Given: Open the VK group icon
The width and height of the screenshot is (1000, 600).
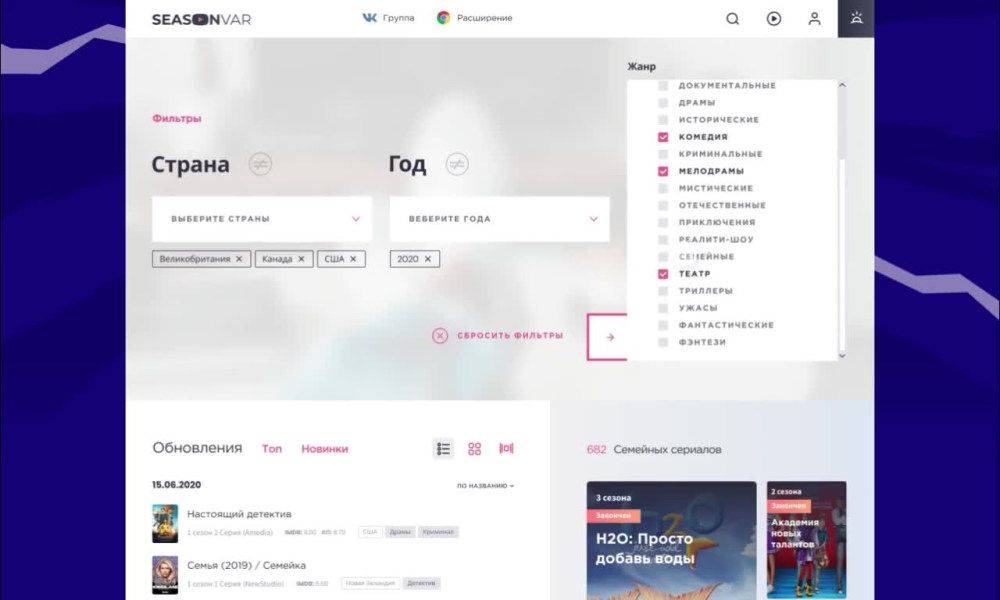Looking at the screenshot, I should pos(369,18).
